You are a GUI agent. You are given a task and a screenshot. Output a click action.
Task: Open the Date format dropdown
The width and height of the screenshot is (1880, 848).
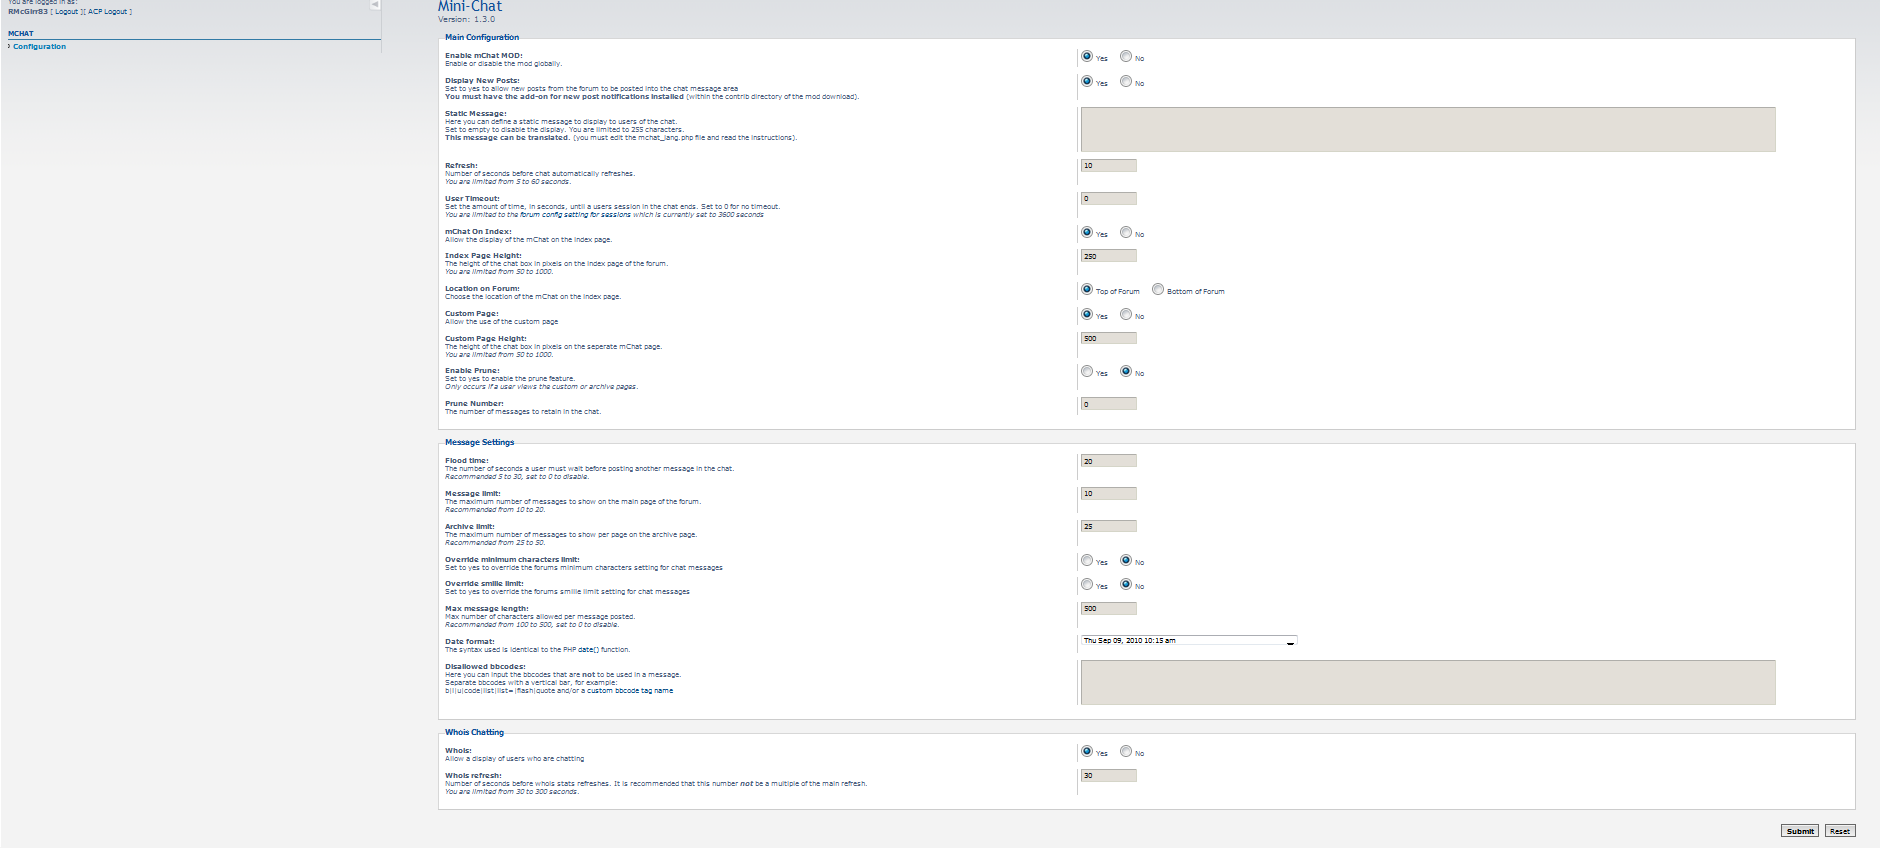tap(1189, 641)
